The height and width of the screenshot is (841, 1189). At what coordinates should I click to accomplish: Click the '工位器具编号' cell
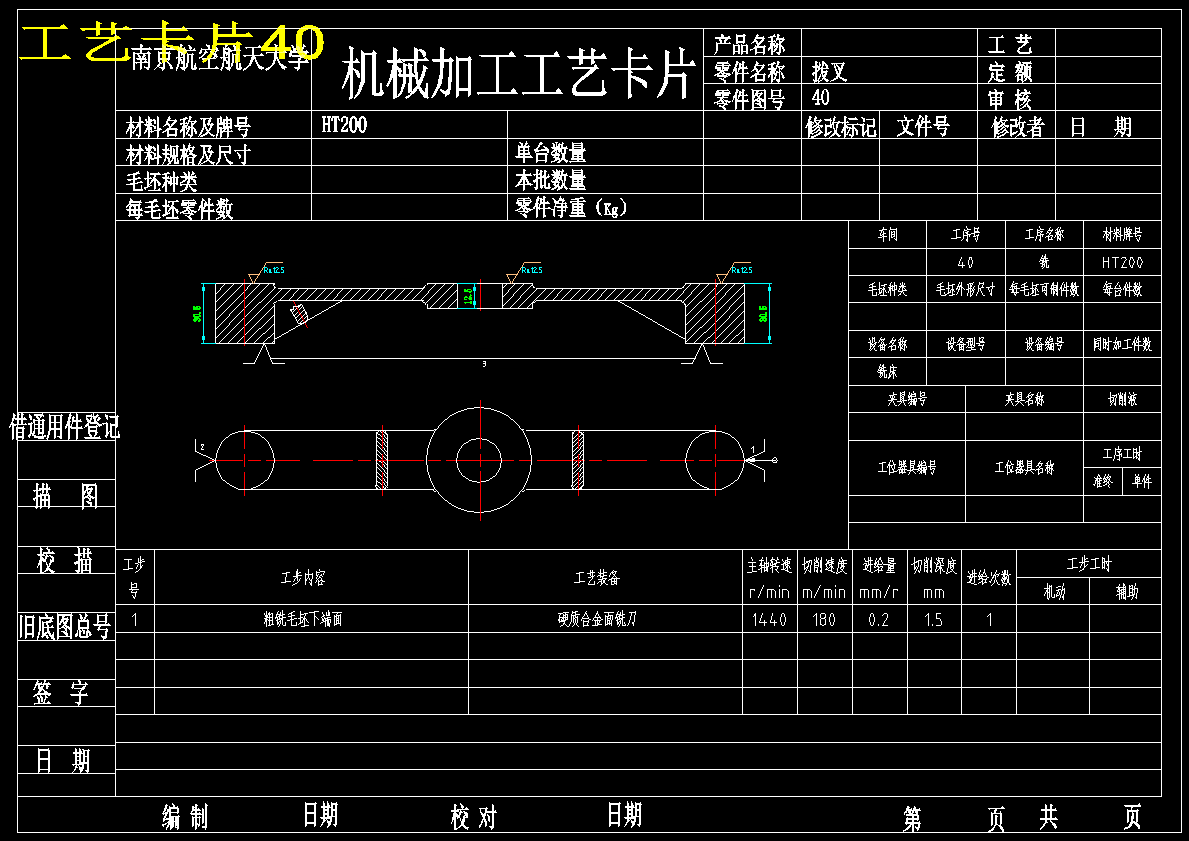point(907,467)
